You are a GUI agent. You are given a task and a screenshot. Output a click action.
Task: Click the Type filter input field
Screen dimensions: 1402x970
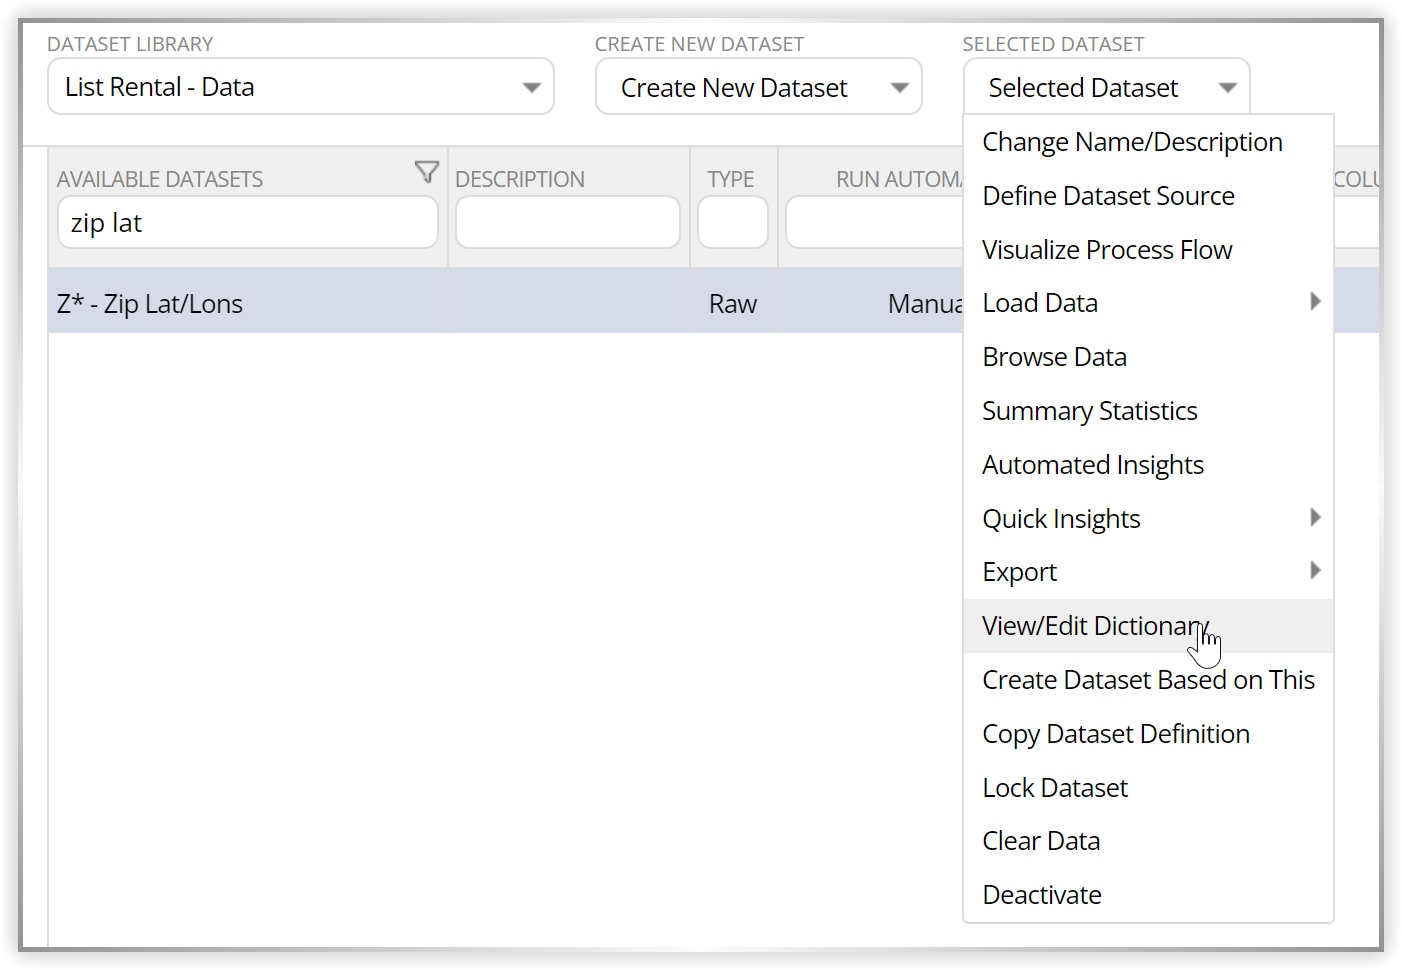[x=733, y=222]
